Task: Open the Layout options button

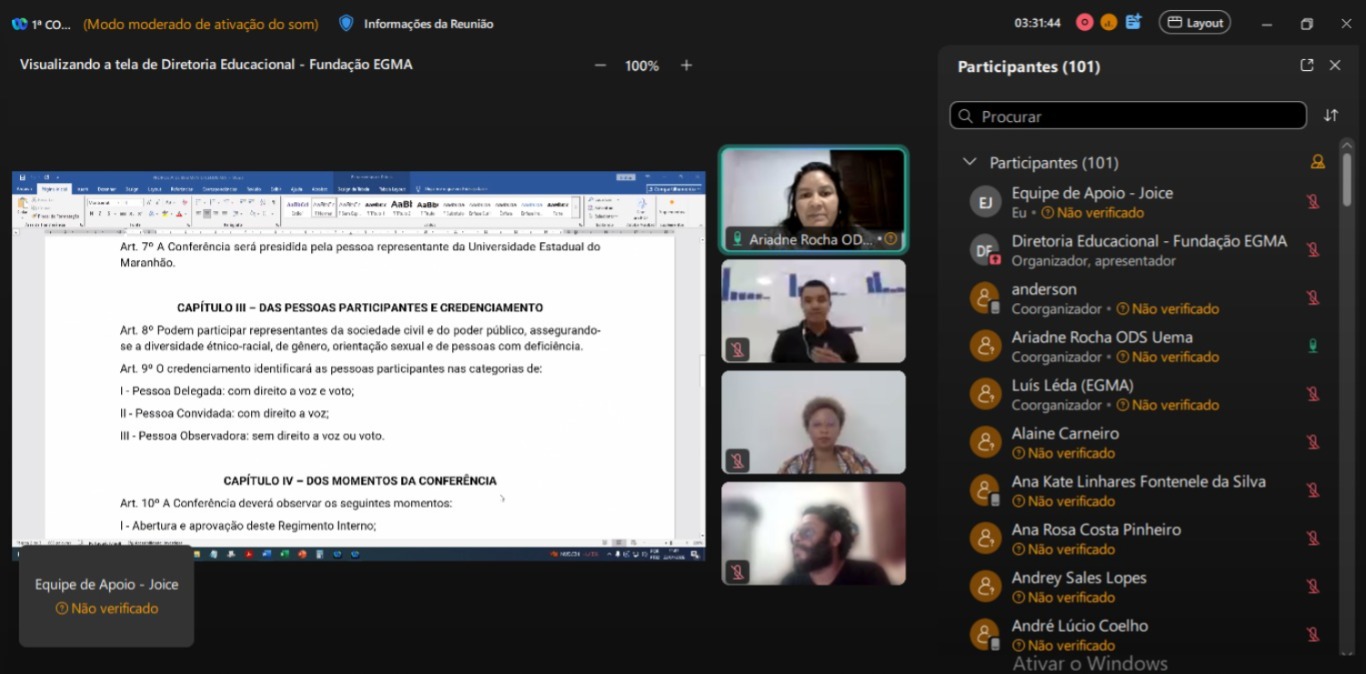Action: click(x=1194, y=23)
